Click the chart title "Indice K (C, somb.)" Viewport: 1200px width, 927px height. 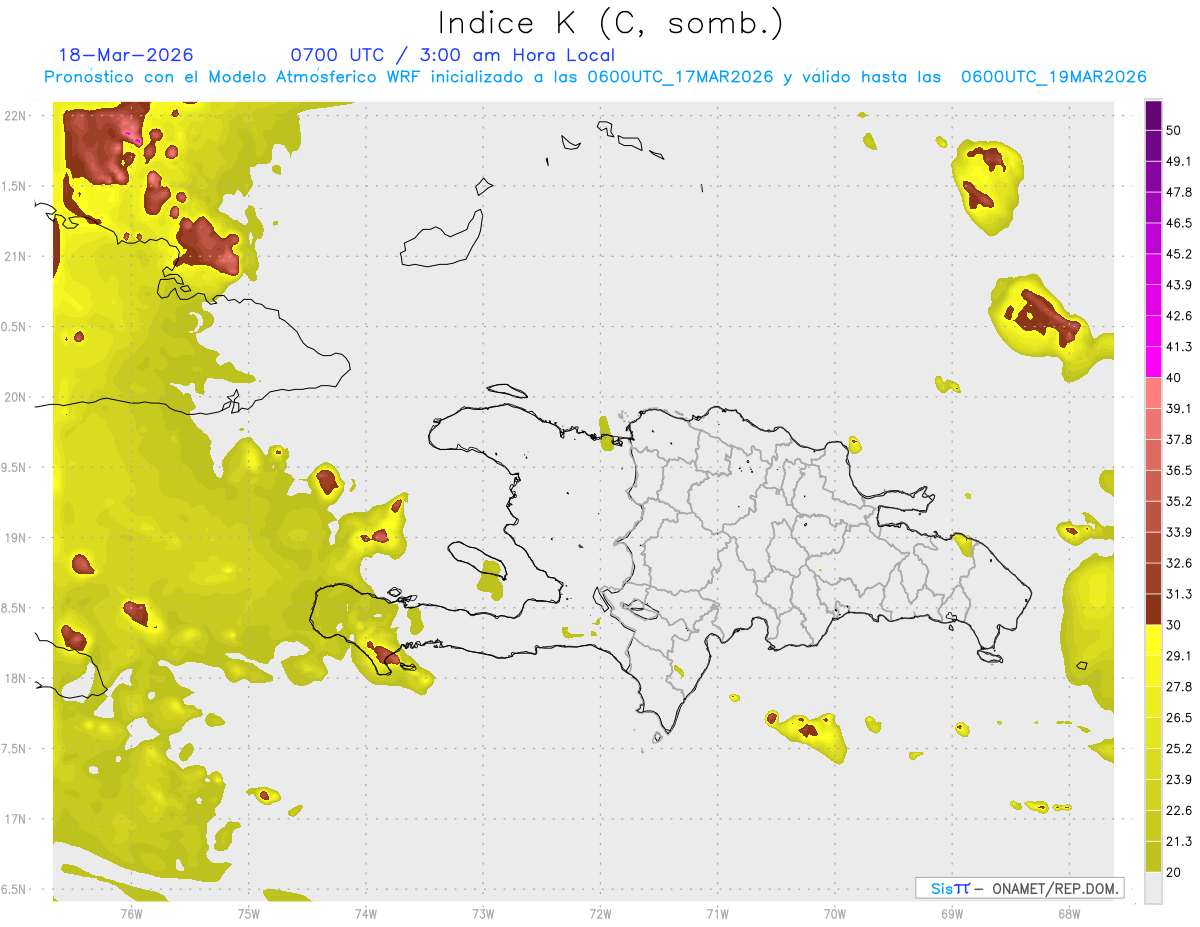point(610,23)
